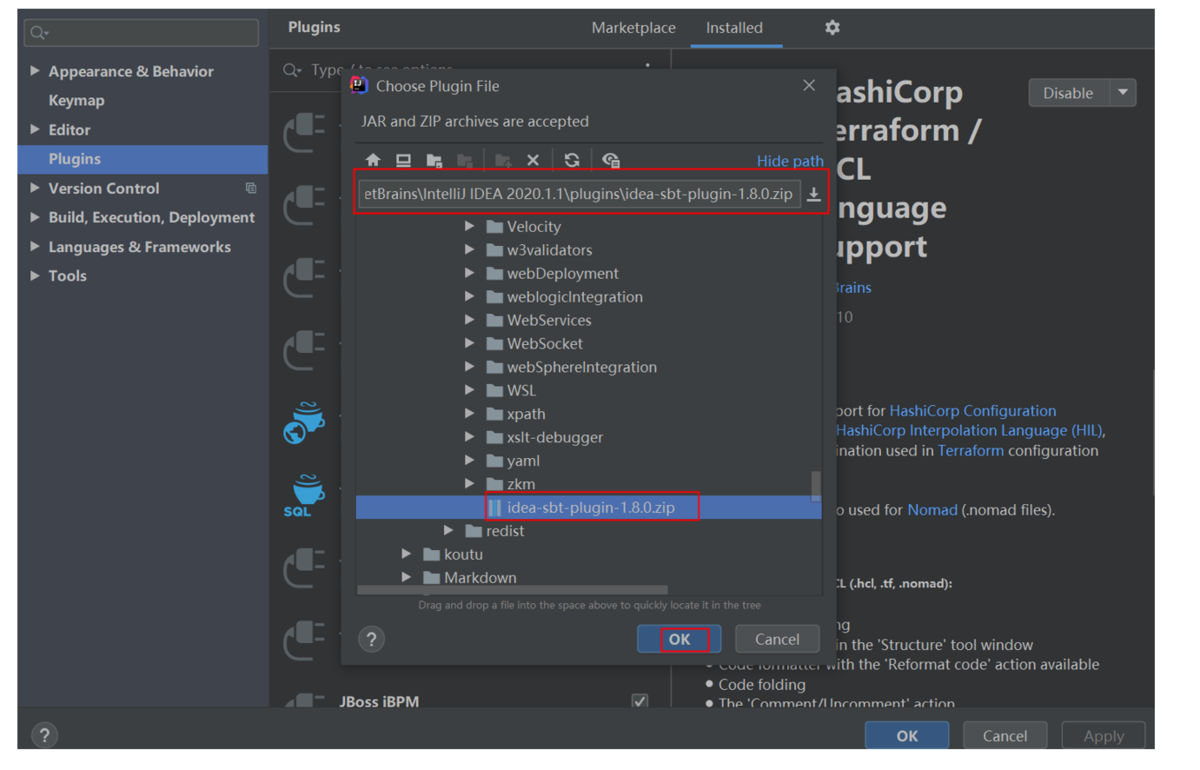The image size is (1200, 770).
Task: Click OK in the Settings window
Action: pos(907,736)
